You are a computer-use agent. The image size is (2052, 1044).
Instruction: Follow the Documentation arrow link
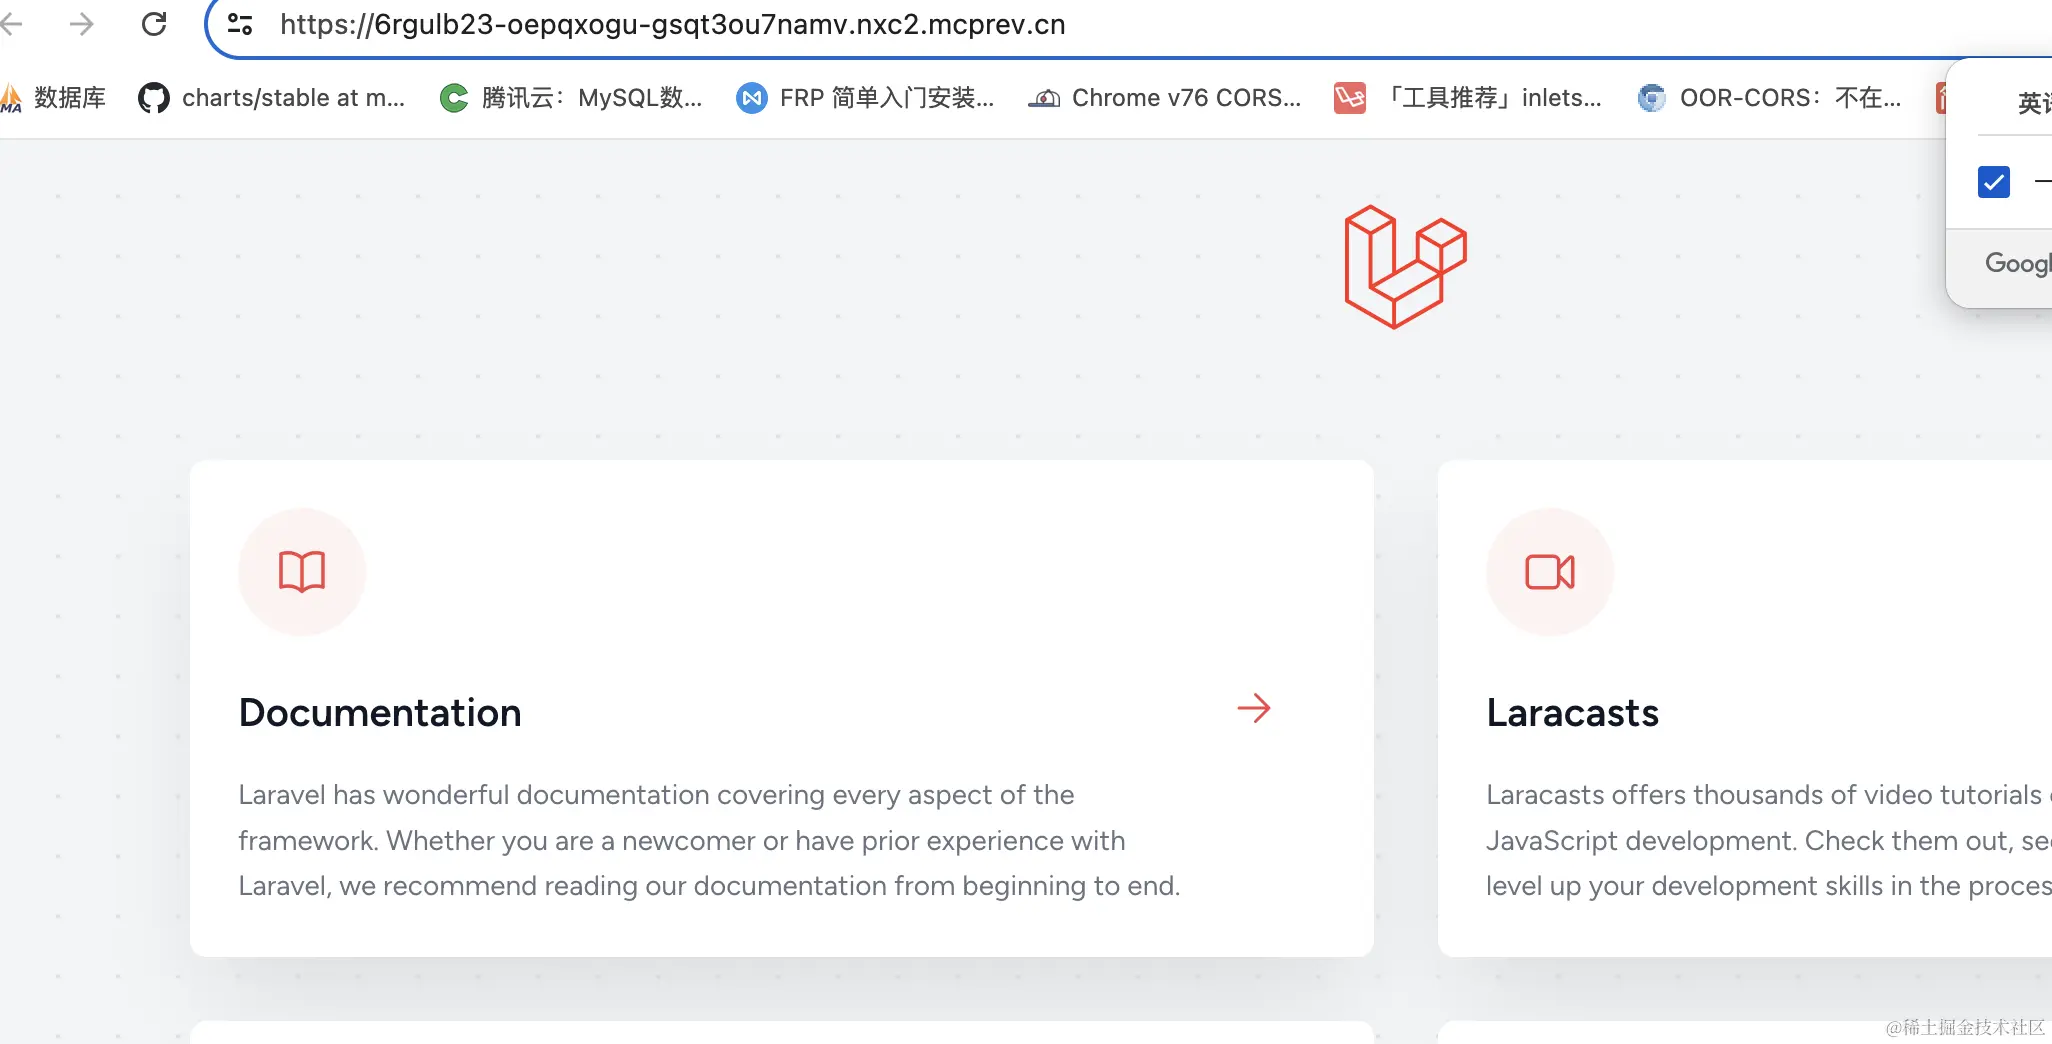coord(1254,708)
